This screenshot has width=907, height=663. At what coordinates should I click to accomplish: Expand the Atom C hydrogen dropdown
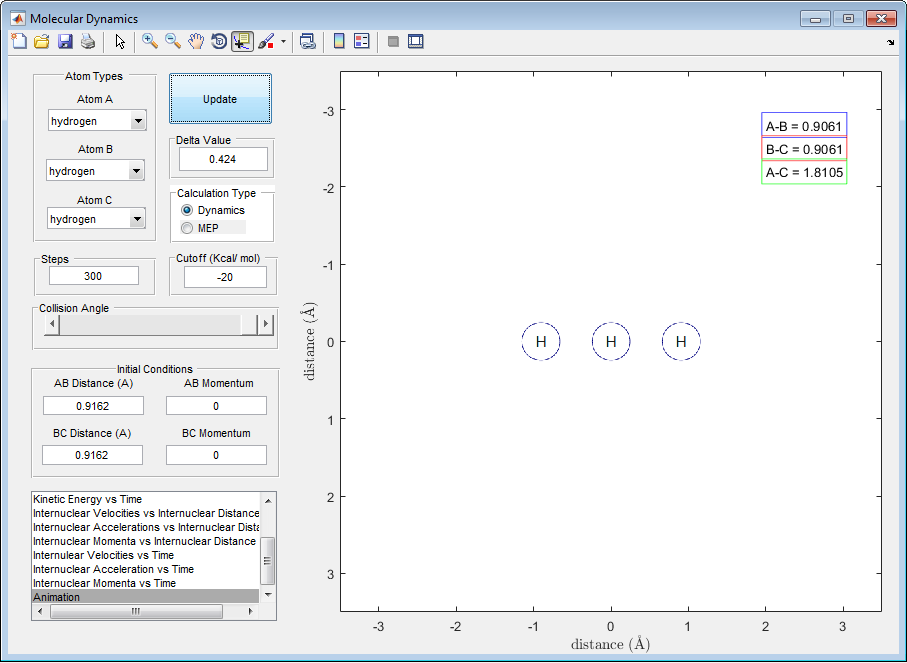(x=136, y=219)
